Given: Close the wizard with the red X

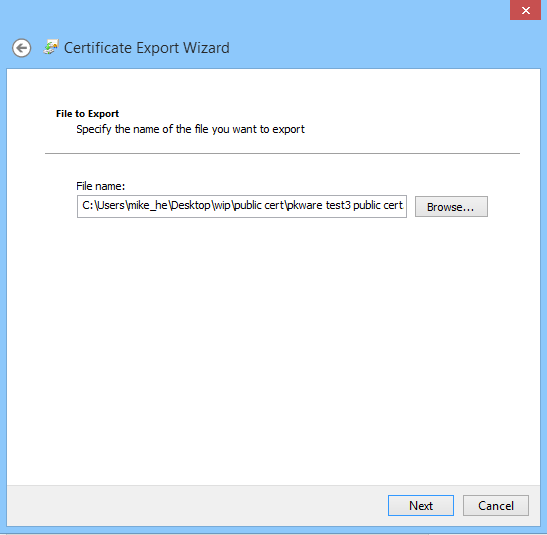Looking at the screenshot, I should (525, 10).
